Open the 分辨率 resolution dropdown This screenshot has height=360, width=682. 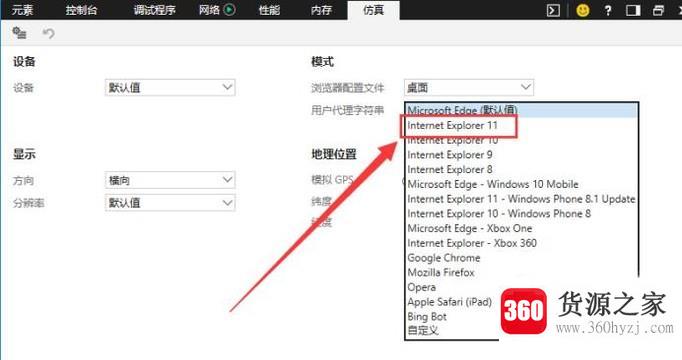tap(170, 203)
